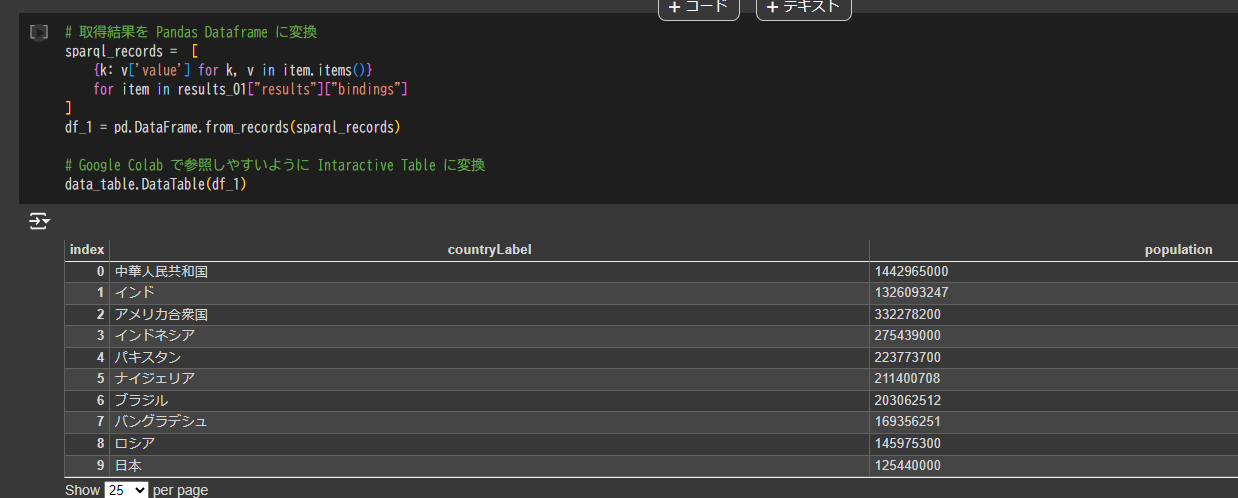This screenshot has height=498, width=1238.
Task: Add a text cell with the テキスト button
Action: pyautogui.click(x=804, y=6)
